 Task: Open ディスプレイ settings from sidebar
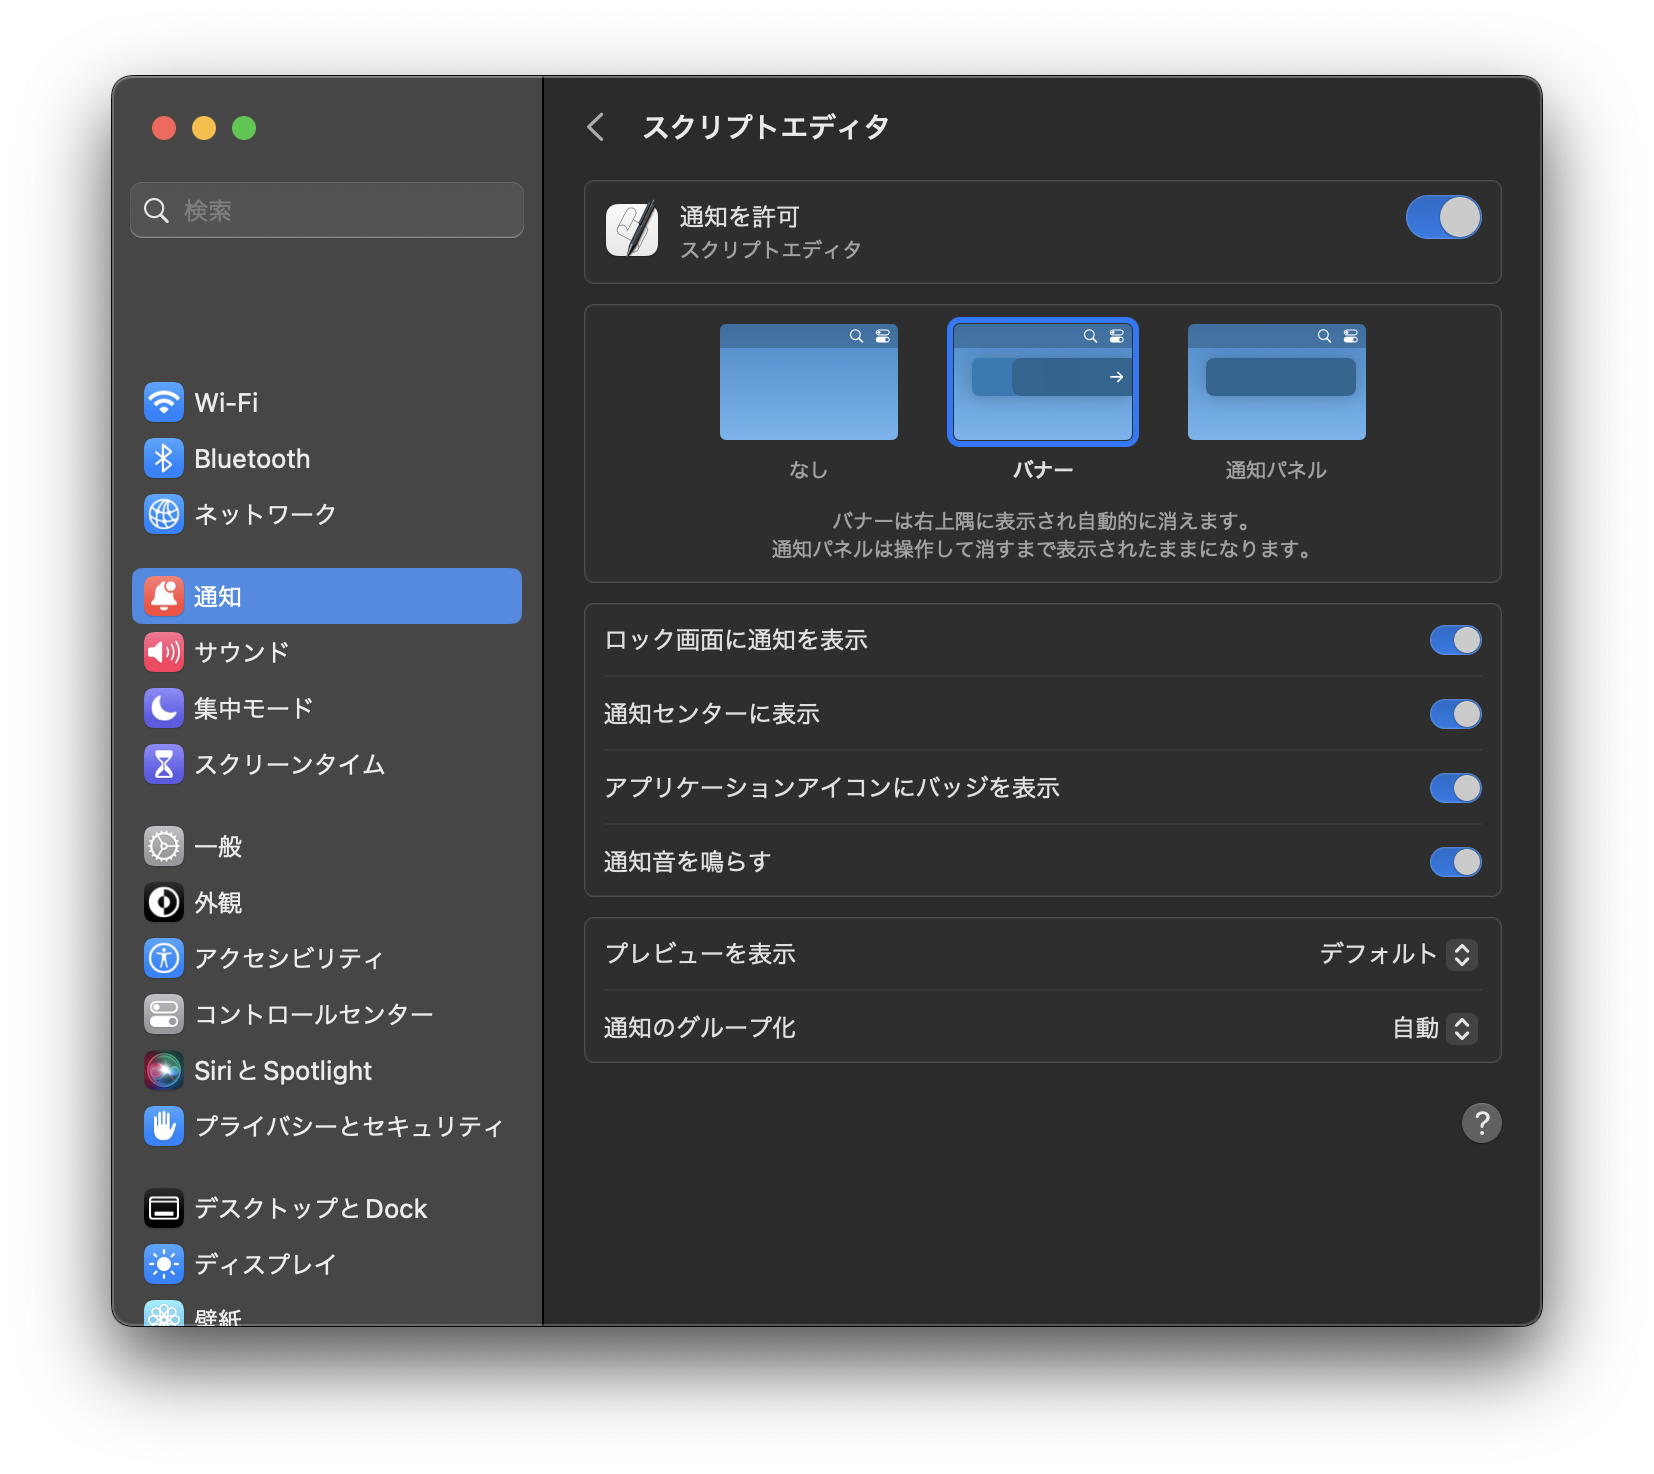coord(163,1263)
